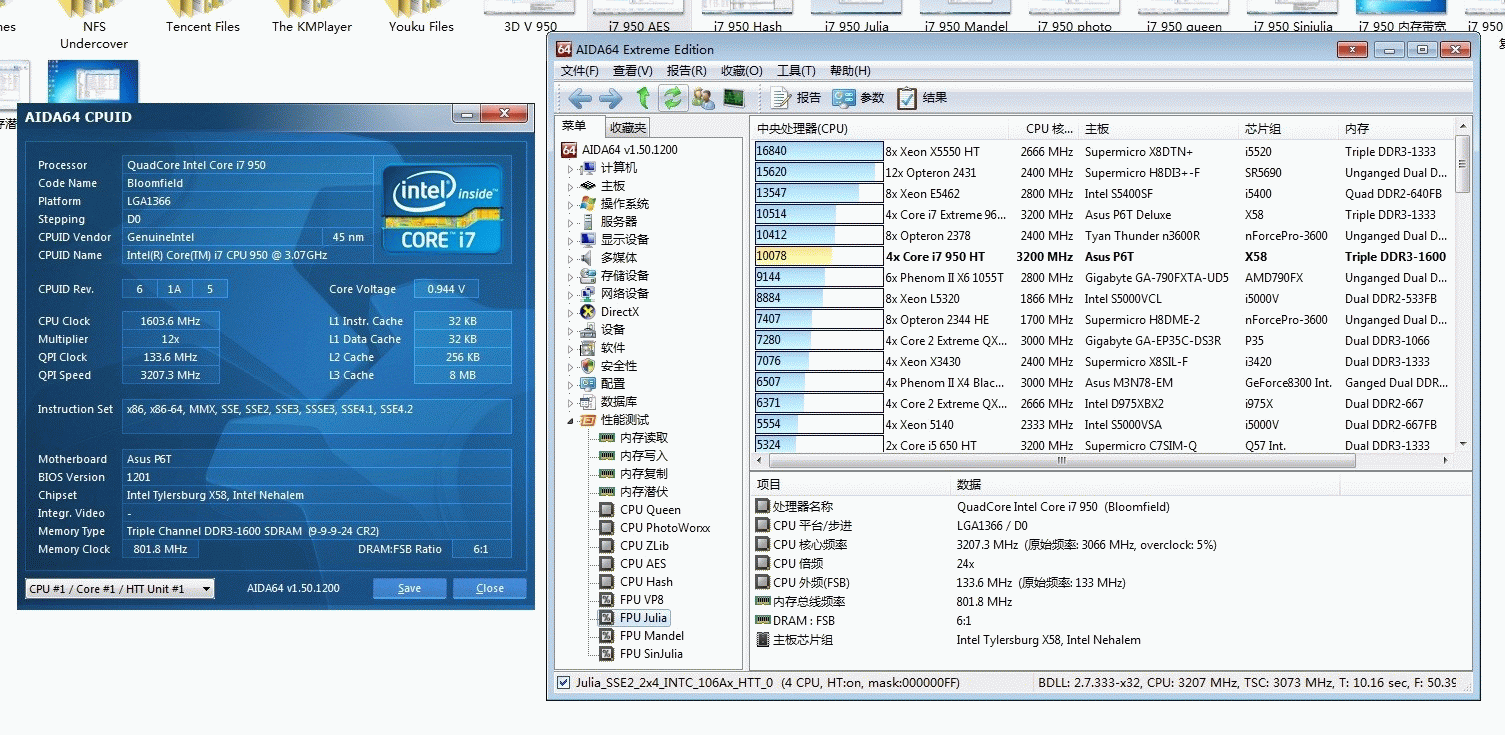Select FPU Mandel benchmark in tree

click(651, 636)
